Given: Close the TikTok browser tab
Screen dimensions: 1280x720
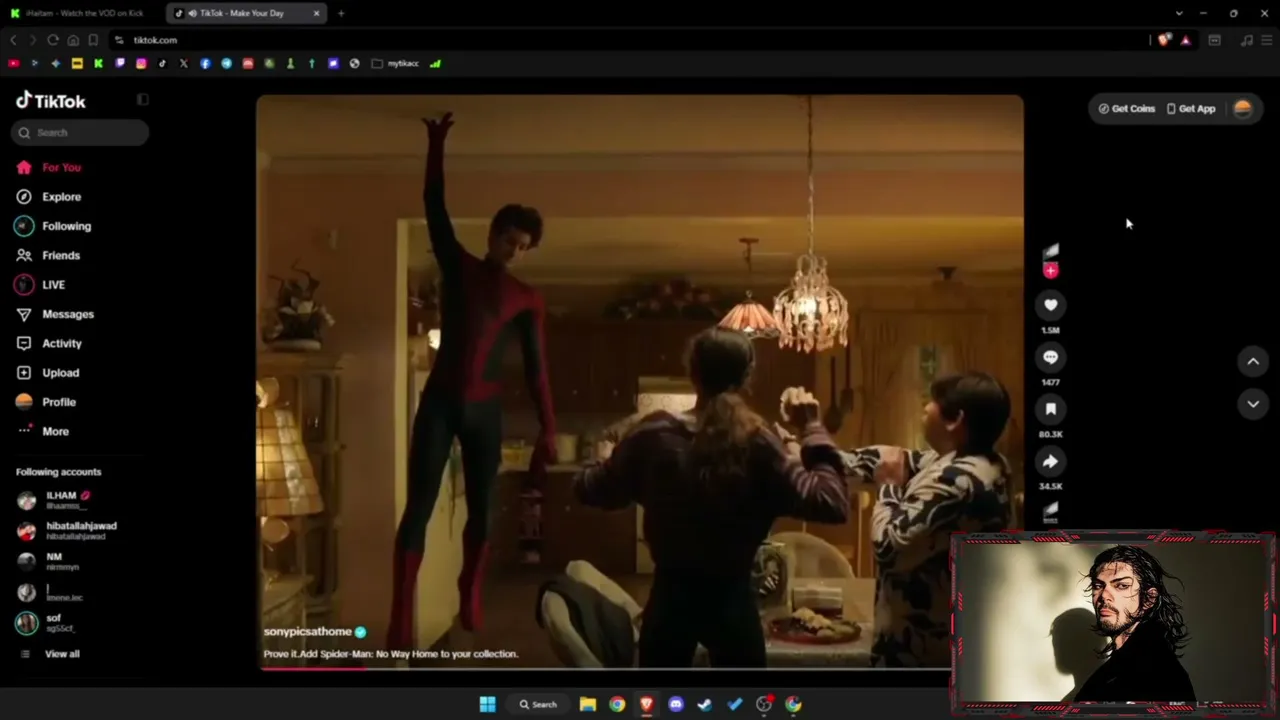Looking at the screenshot, I should [317, 13].
